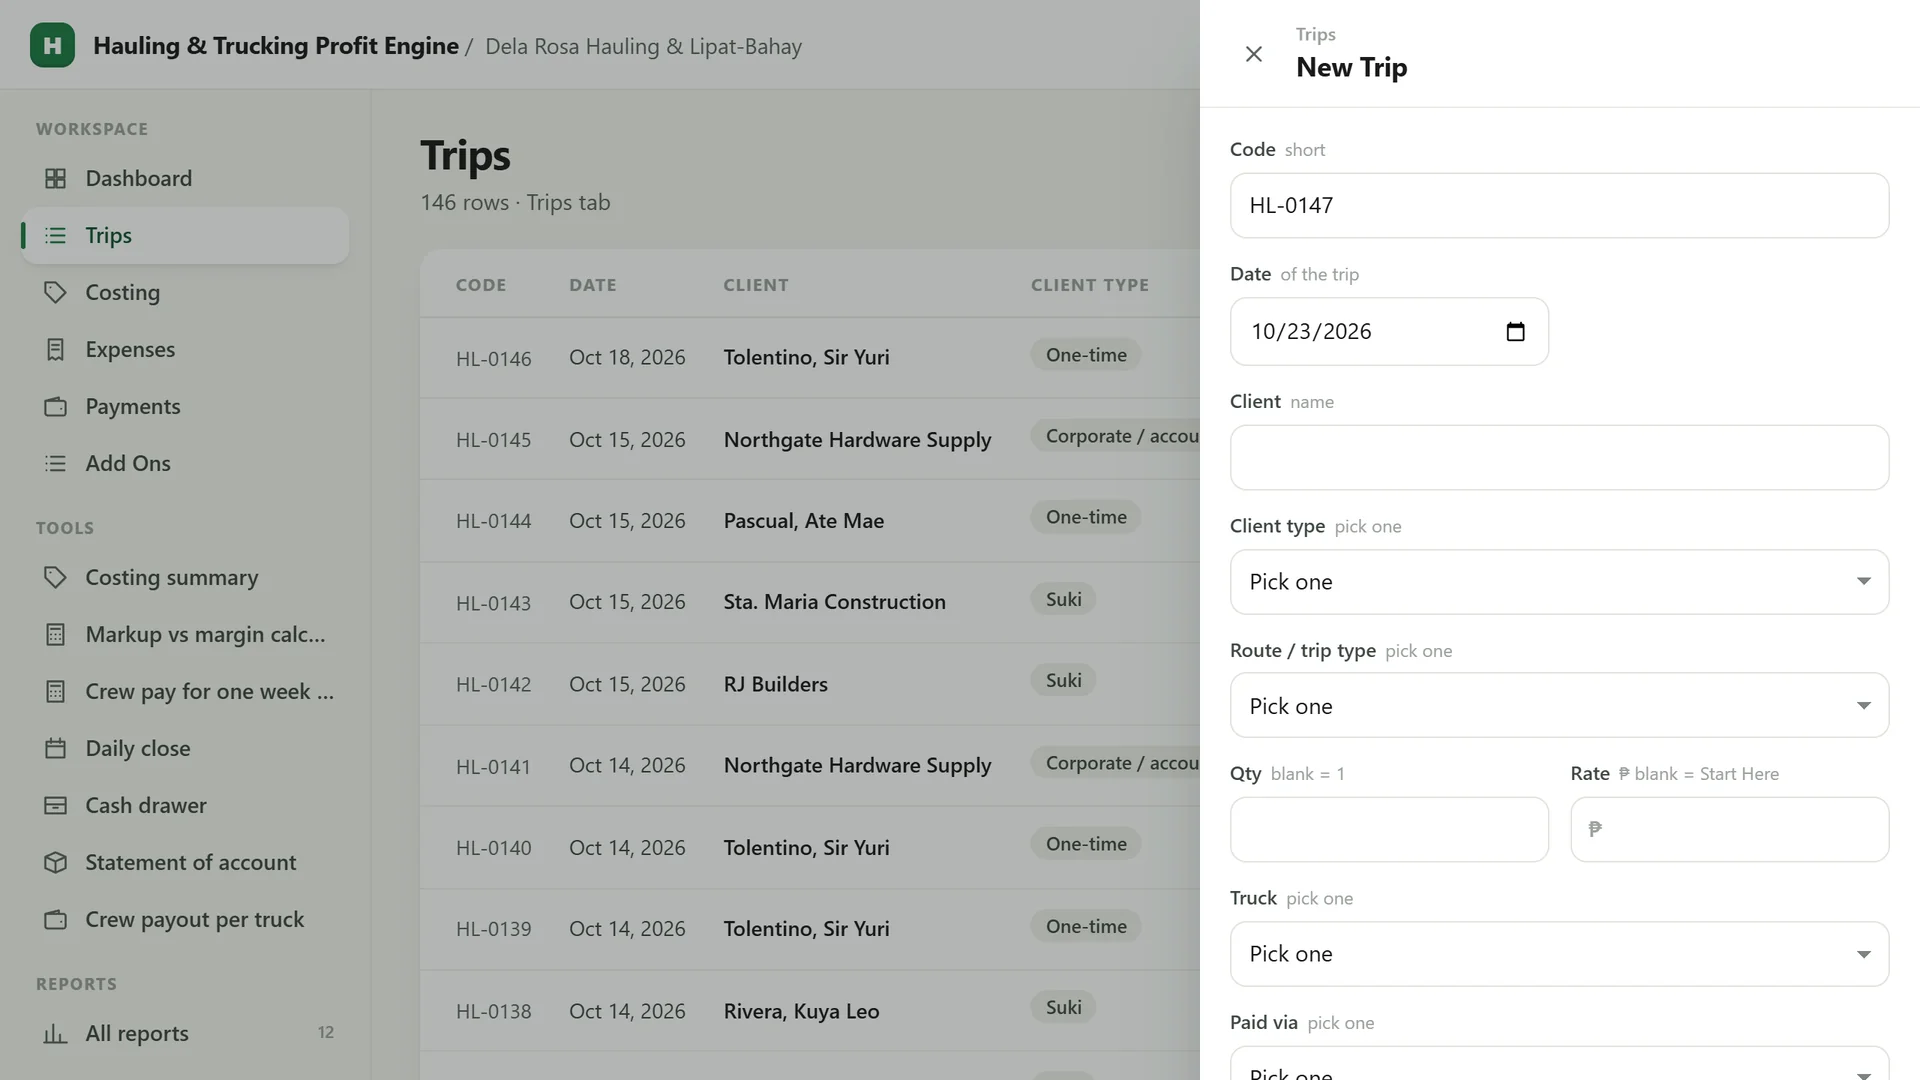Screen dimensions: 1920x1080
Task: Open the Route / trip type dropdown
Action: pos(1559,705)
